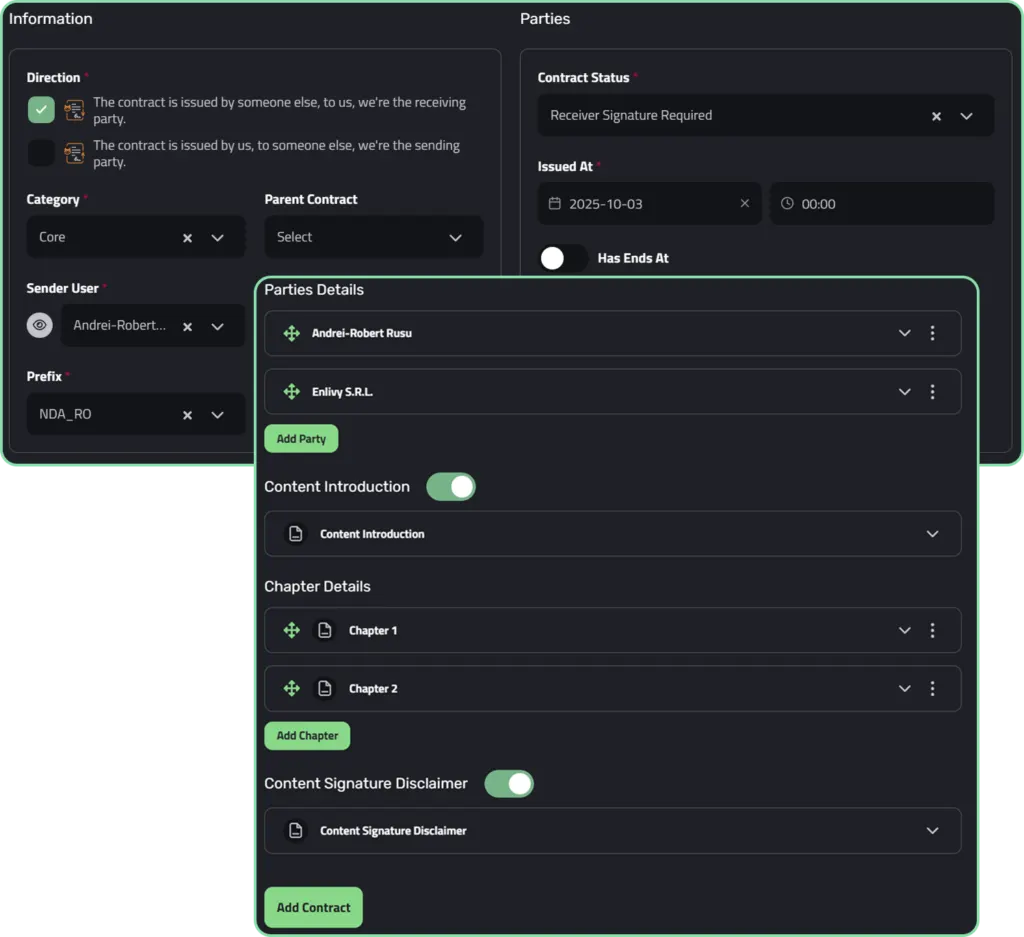Click 'The contract is issued by us' text
Image resolution: width=1024 pixels, height=937 pixels.
point(276,153)
